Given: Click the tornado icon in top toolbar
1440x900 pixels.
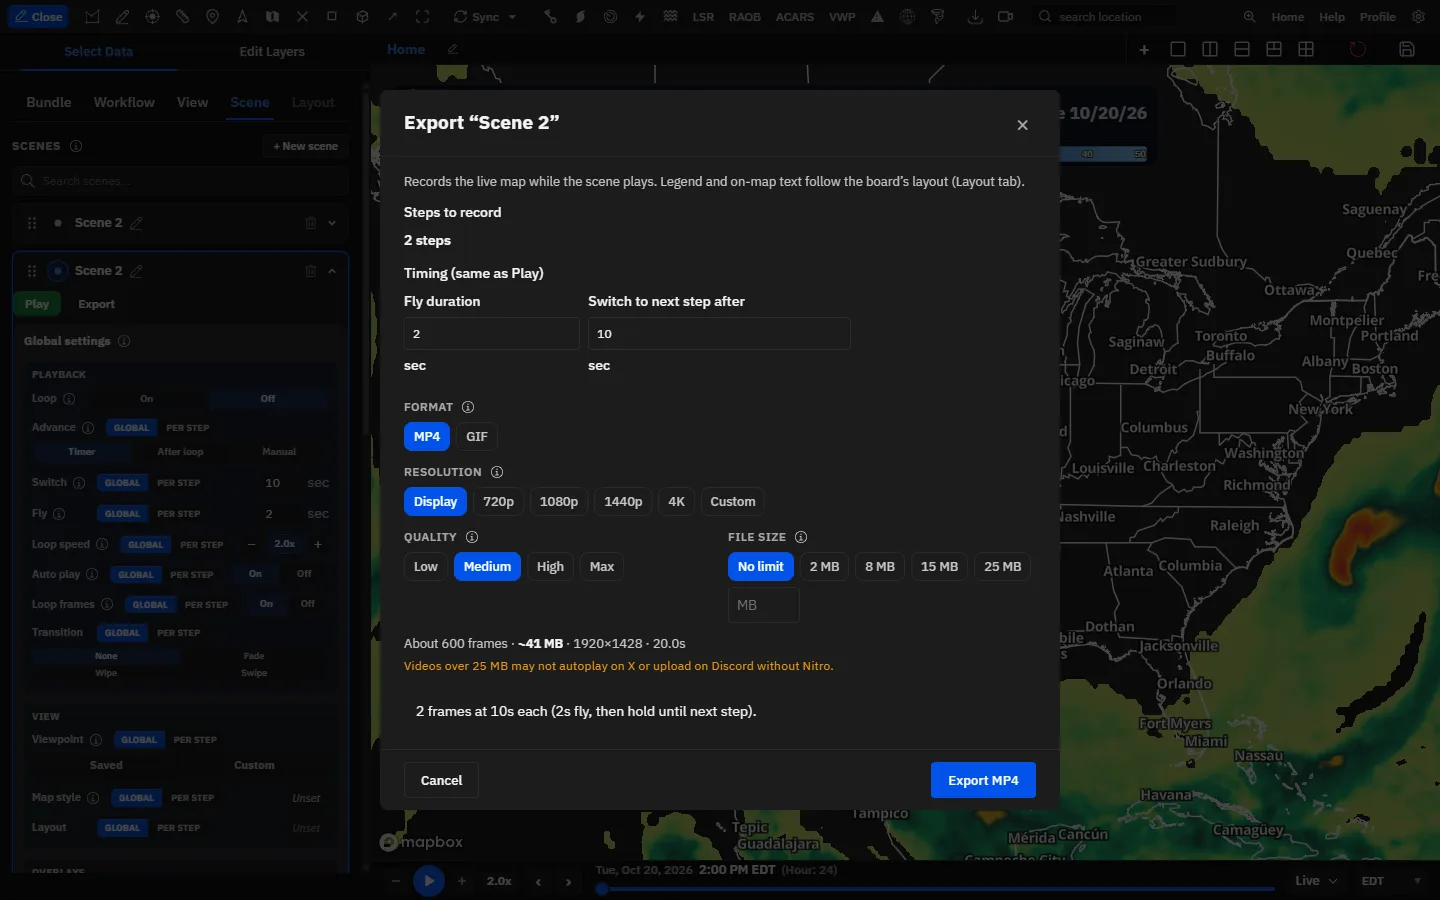Looking at the screenshot, I should point(937,17).
